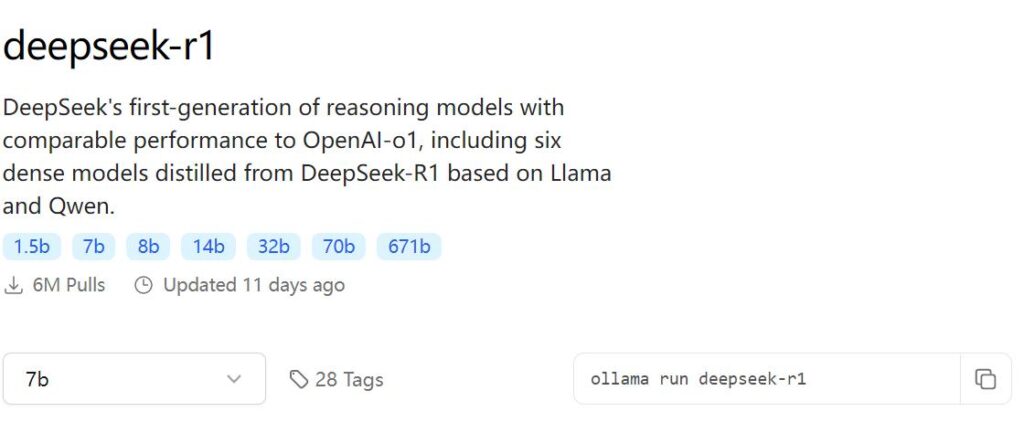Open the 28 Tags link
Image resolution: width=1024 pixels, height=422 pixels.
click(349, 380)
